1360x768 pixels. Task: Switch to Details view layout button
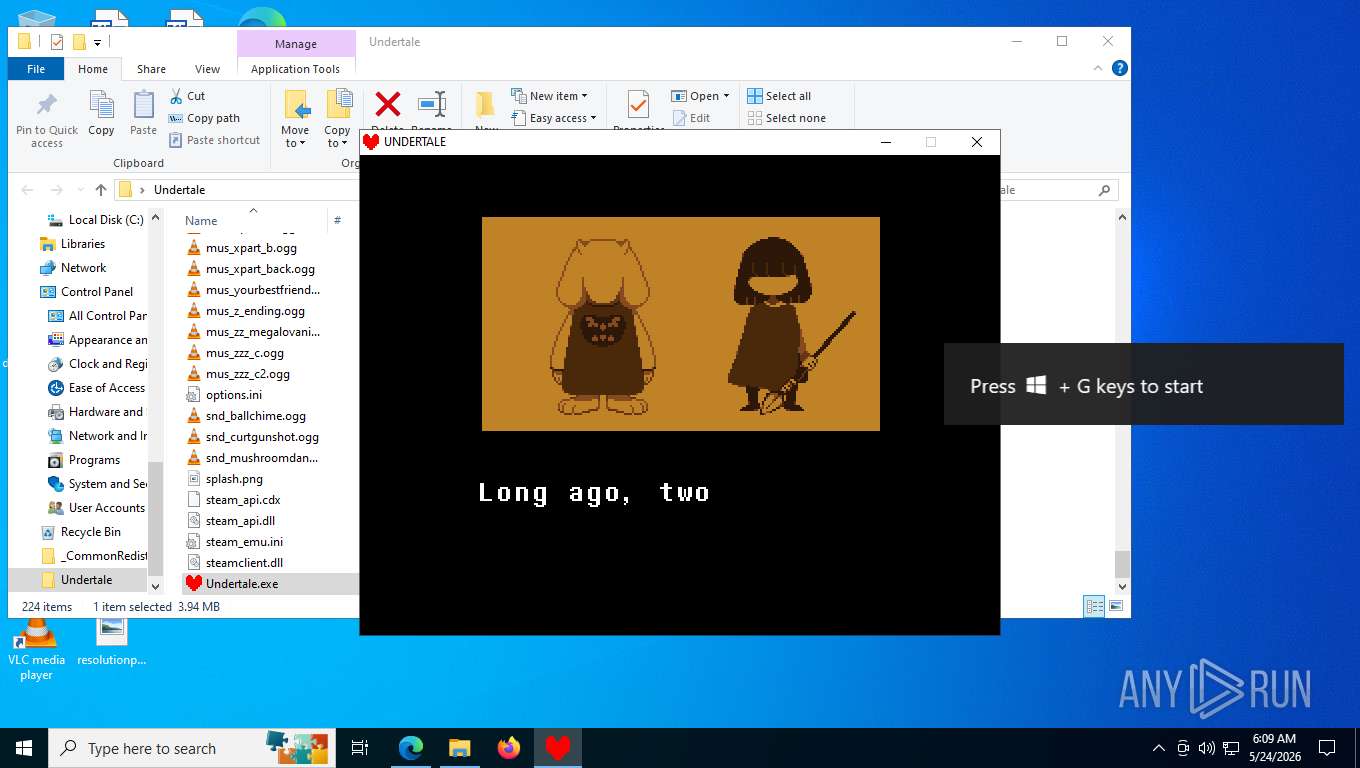(x=1095, y=606)
